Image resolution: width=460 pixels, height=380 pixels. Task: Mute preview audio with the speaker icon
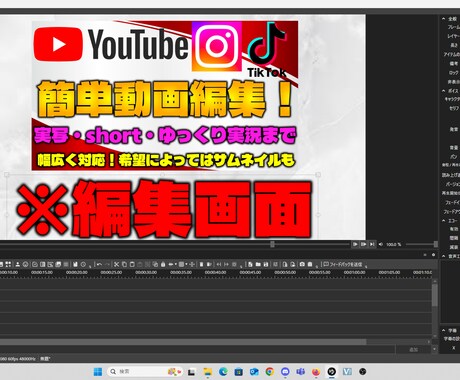[x=381, y=244]
